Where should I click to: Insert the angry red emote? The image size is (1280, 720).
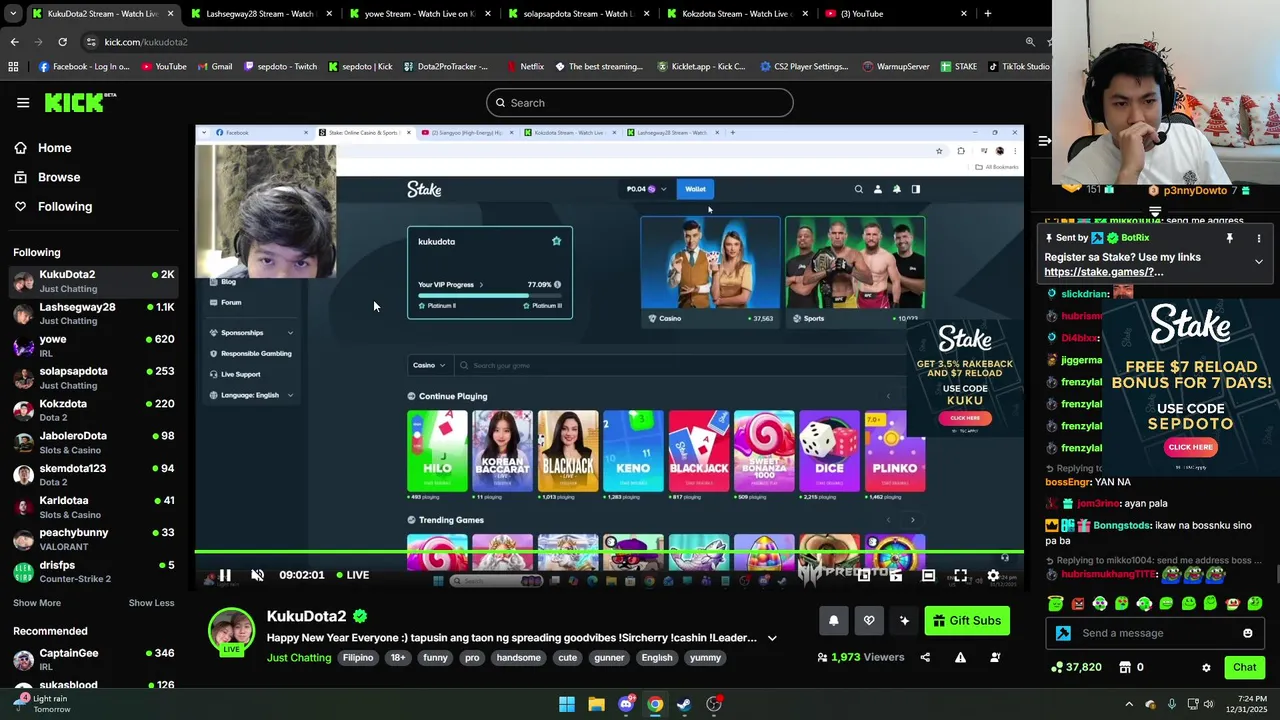point(1078,603)
